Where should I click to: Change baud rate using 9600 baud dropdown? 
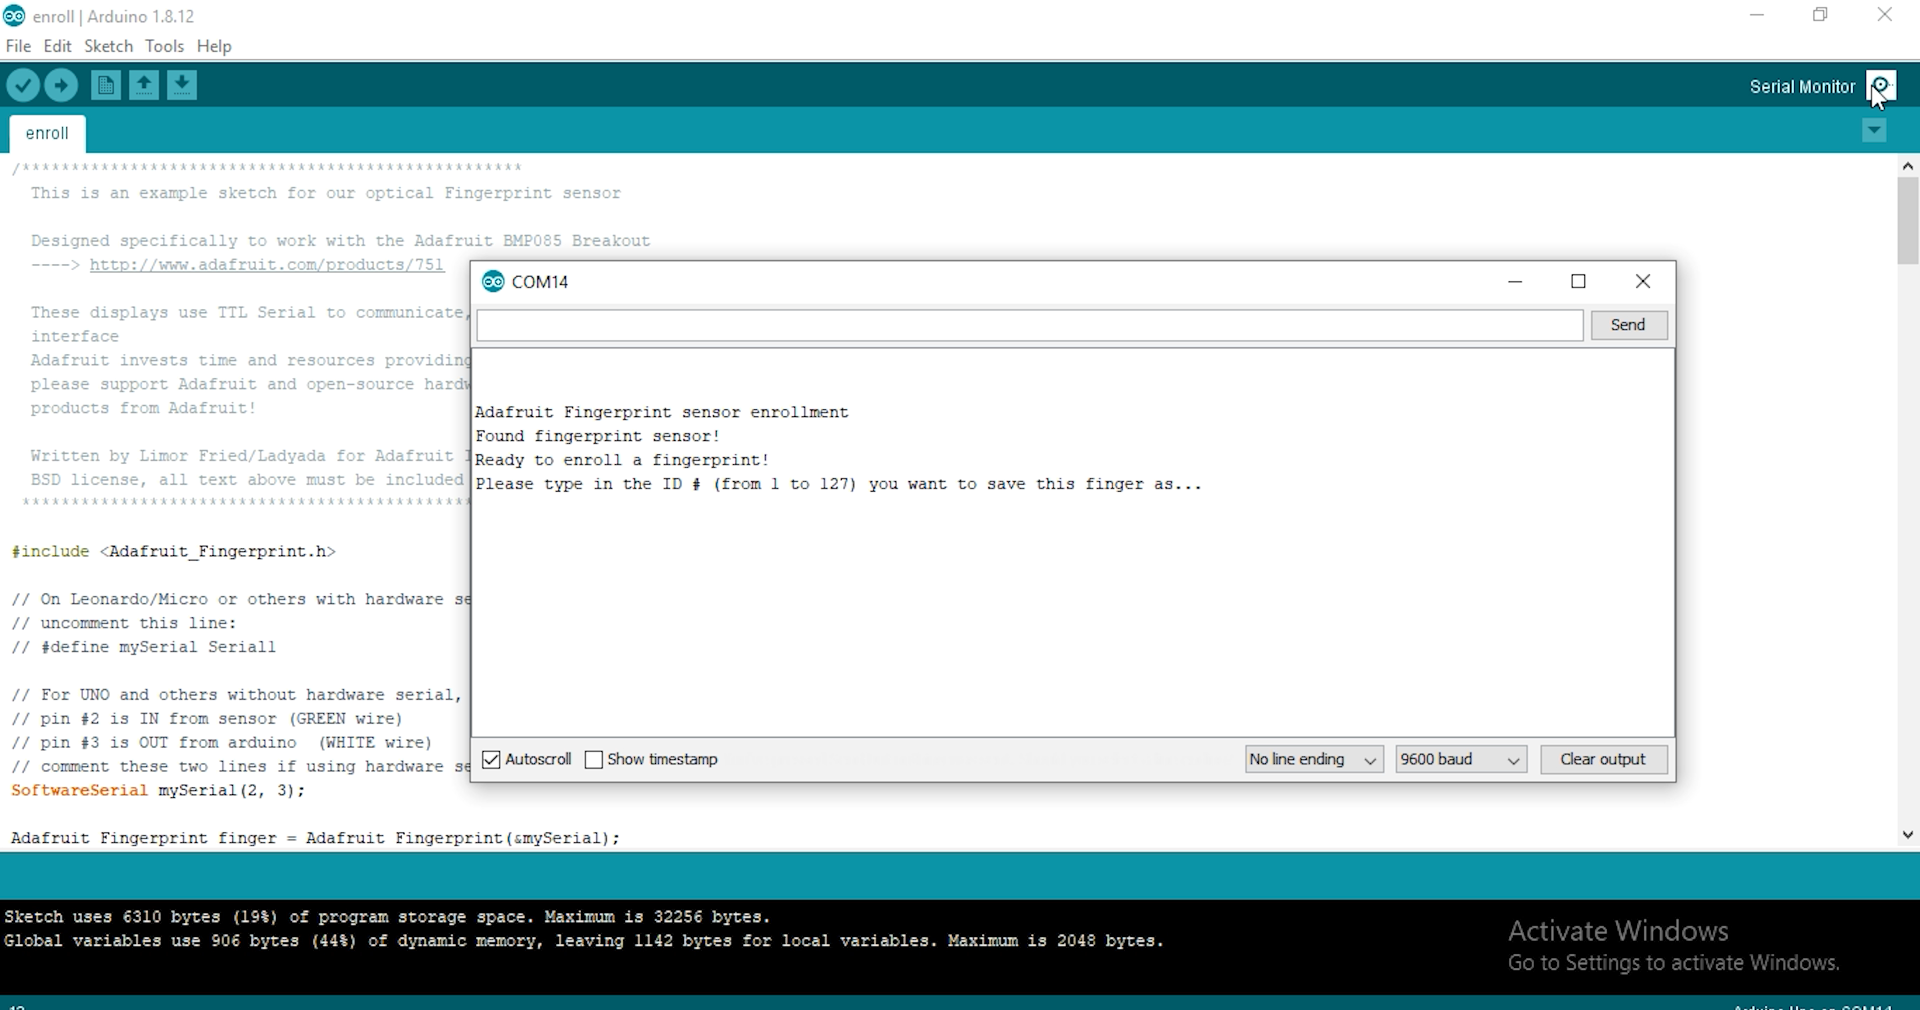coord(1460,759)
